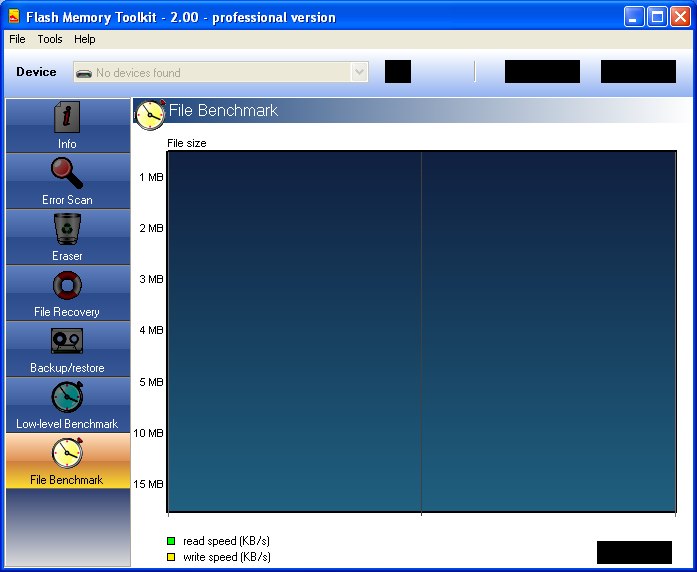697x572 pixels.
Task: Click the '1 MB' axis label
Action: click(151, 177)
